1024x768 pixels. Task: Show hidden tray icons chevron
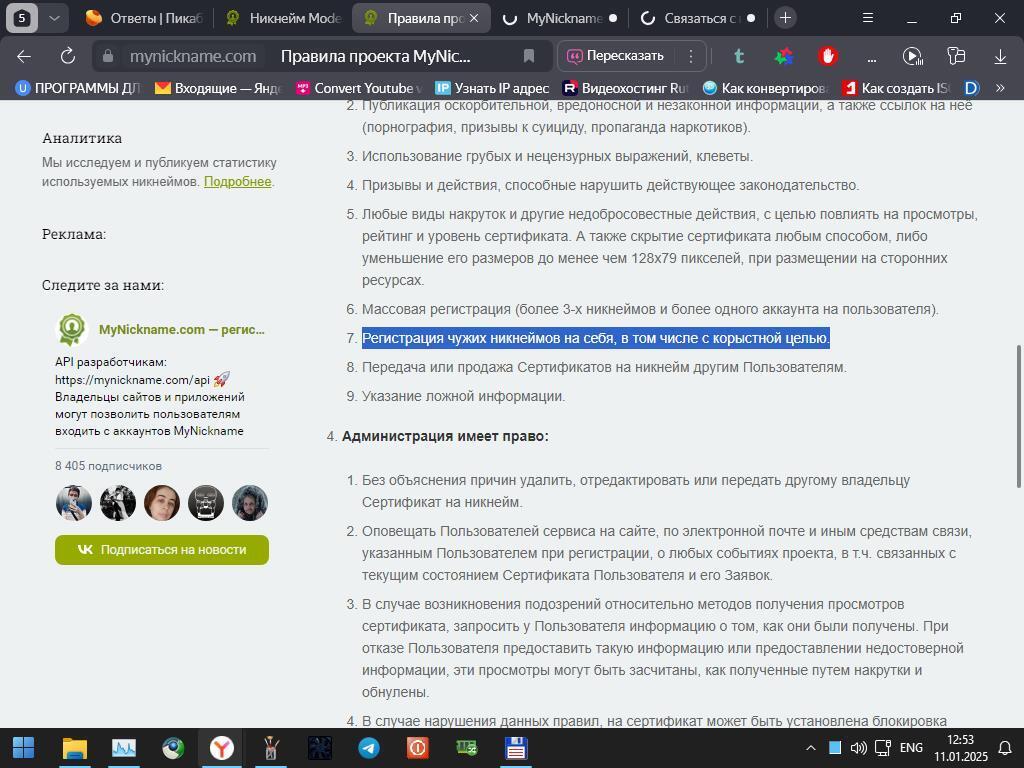tap(810, 748)
